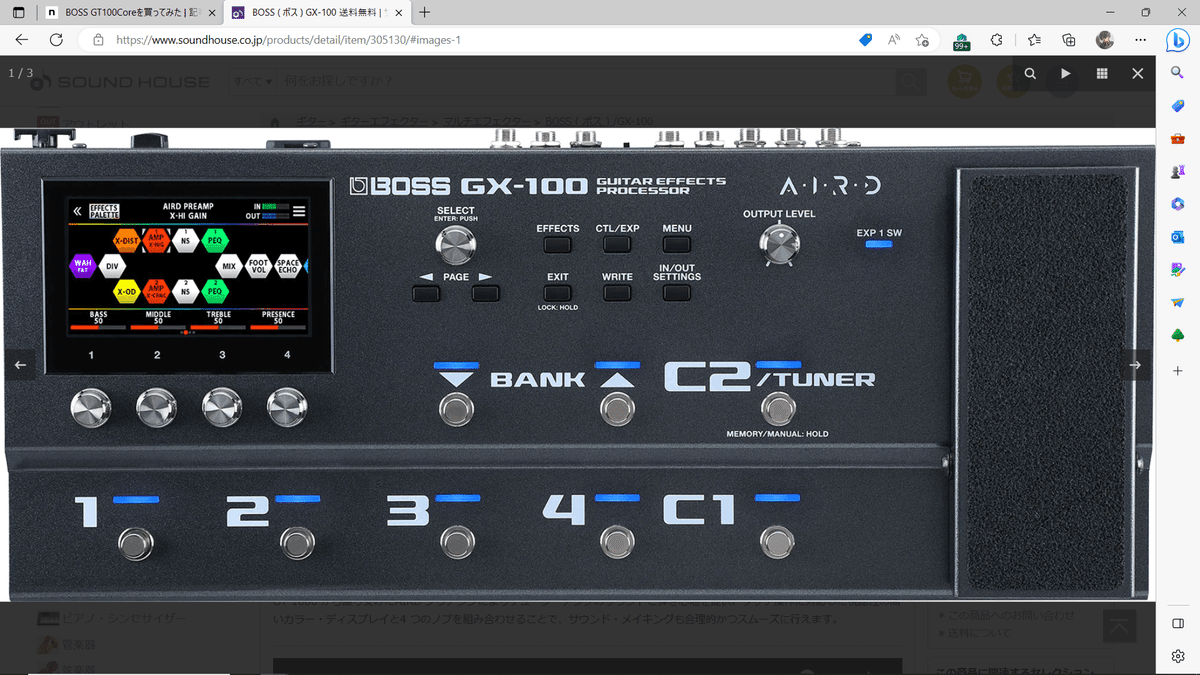Close the BOSS GX-100 tab
Screen dimensions: 1200x675
click(398, 13)
